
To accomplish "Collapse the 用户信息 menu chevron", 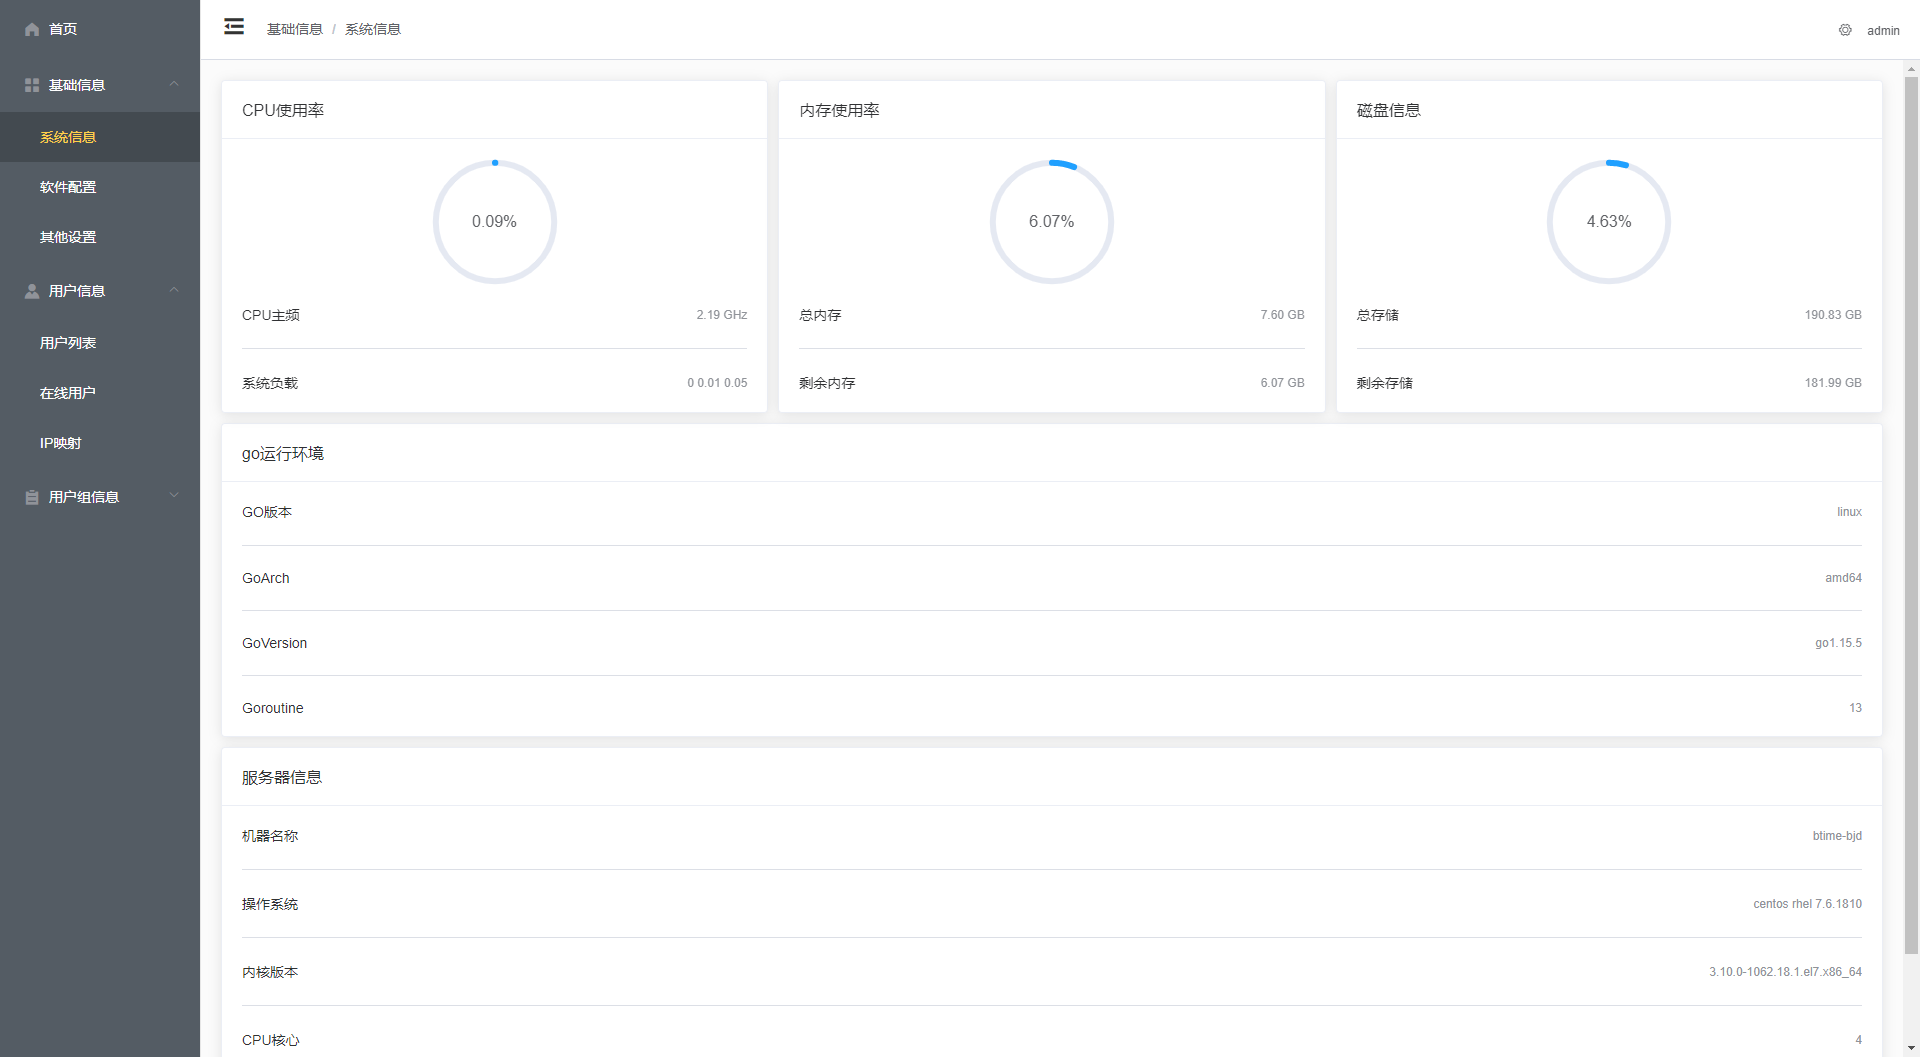I will point(174,290).
